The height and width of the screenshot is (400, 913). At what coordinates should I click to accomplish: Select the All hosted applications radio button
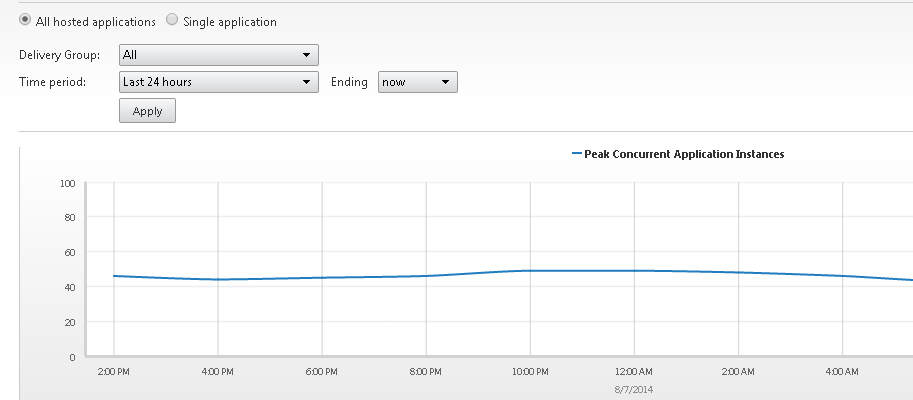[25, 21]
